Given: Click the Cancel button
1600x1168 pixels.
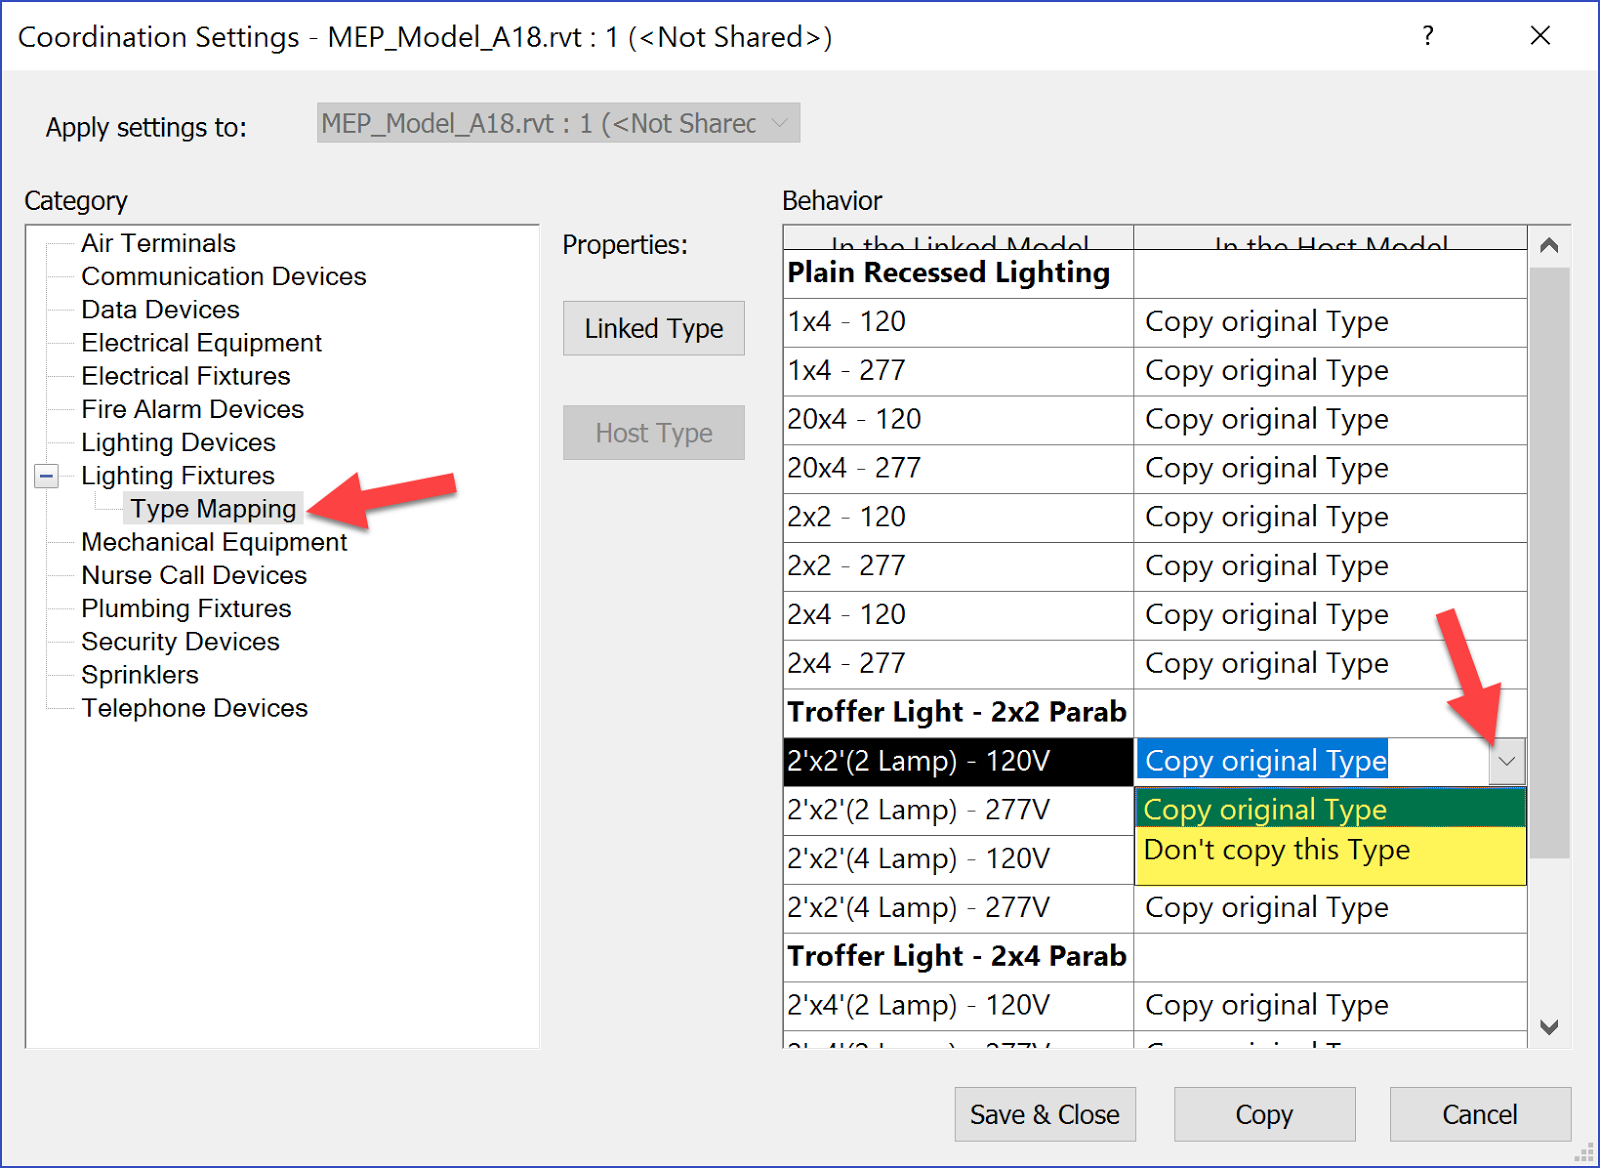Looking at the screenshot, I should (x=1480, y=1114).
